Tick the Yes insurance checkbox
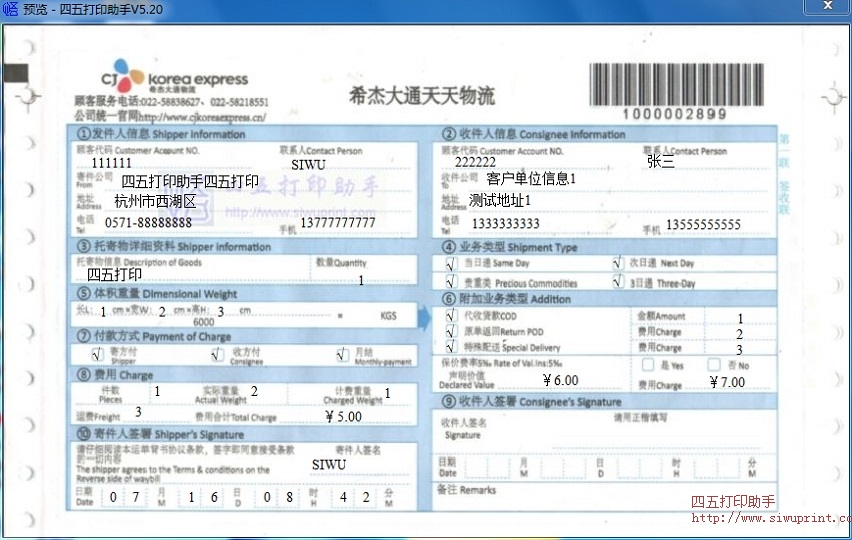852x540 pixels. 648,365
